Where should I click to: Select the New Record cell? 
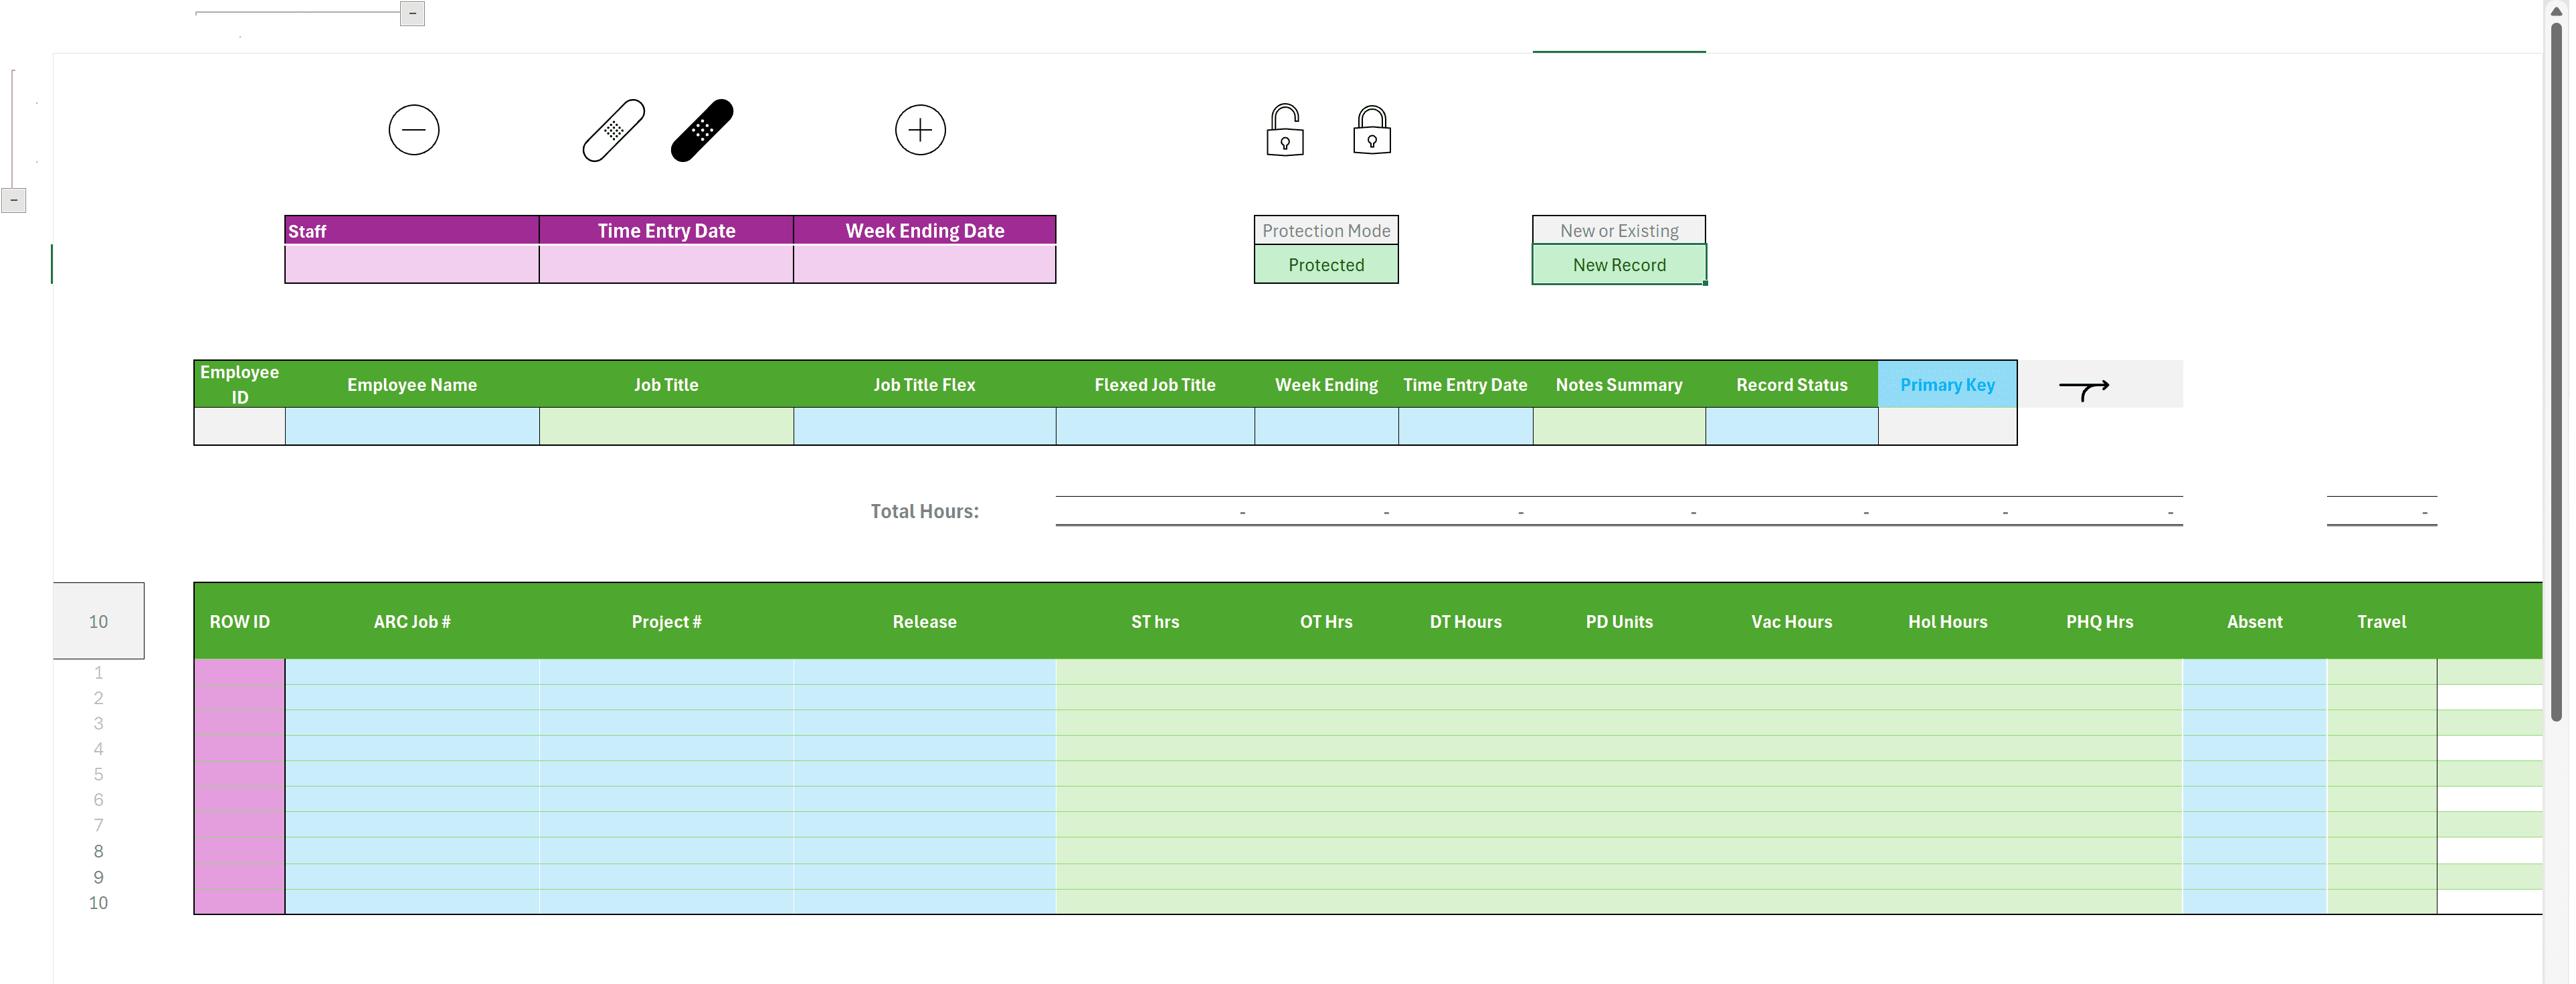coord(1618,265)
